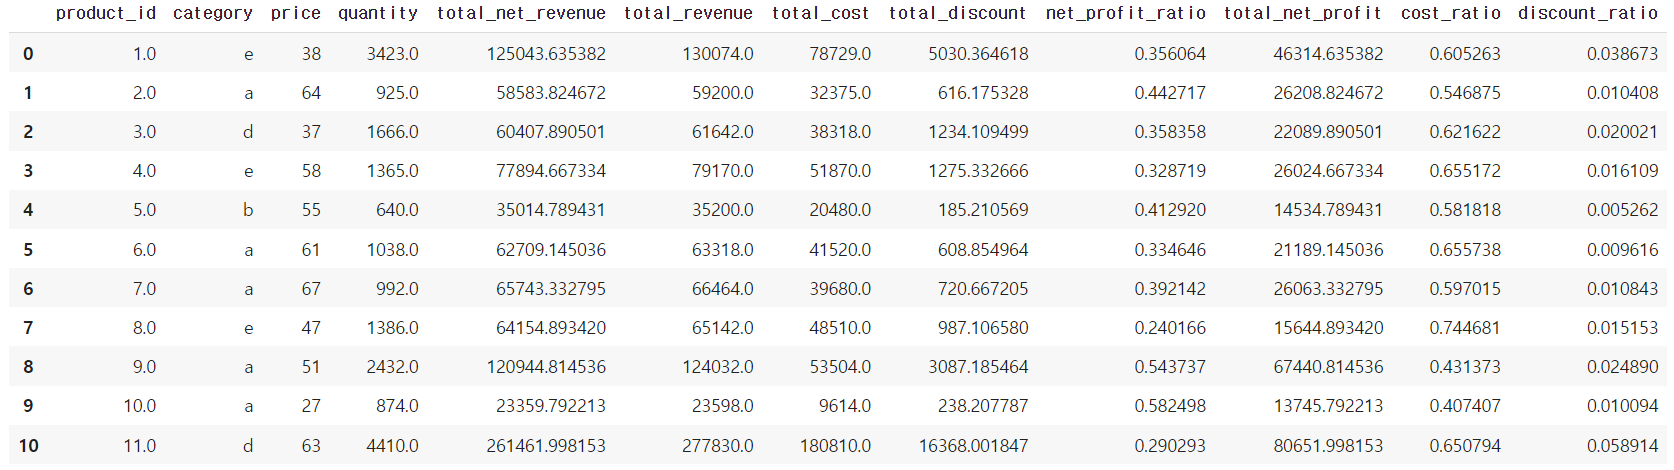Click discount_ratio value 0.058914
The image size is (1674, 470).
click(1622, 446)
